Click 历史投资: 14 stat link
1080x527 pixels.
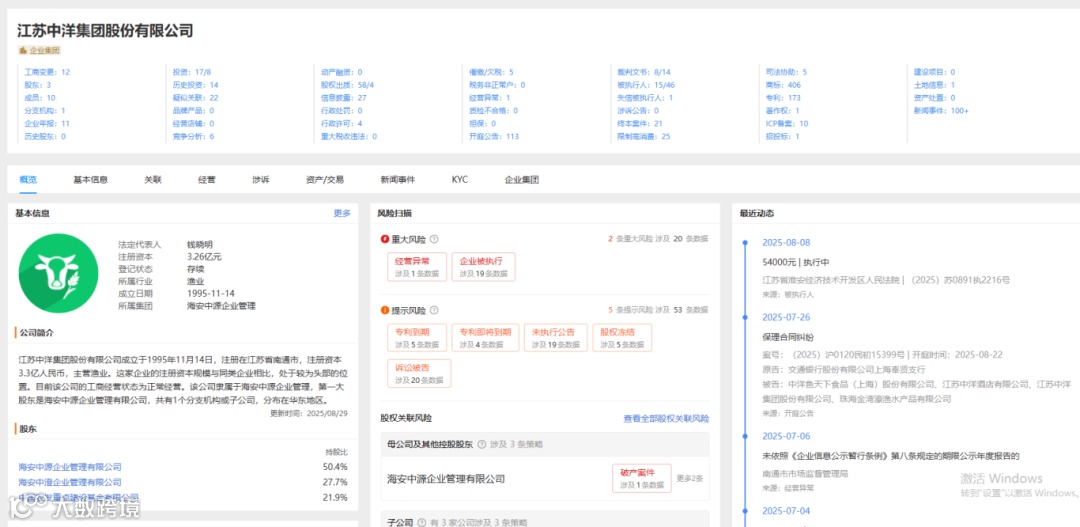(196, 85)
